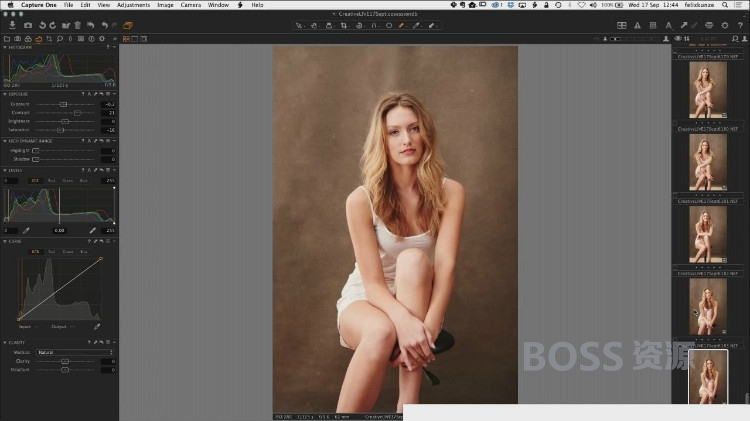Click the Print icon in toolbar
Image resolution: width=750 pixels, height=421 pixels.
[709, 25]
